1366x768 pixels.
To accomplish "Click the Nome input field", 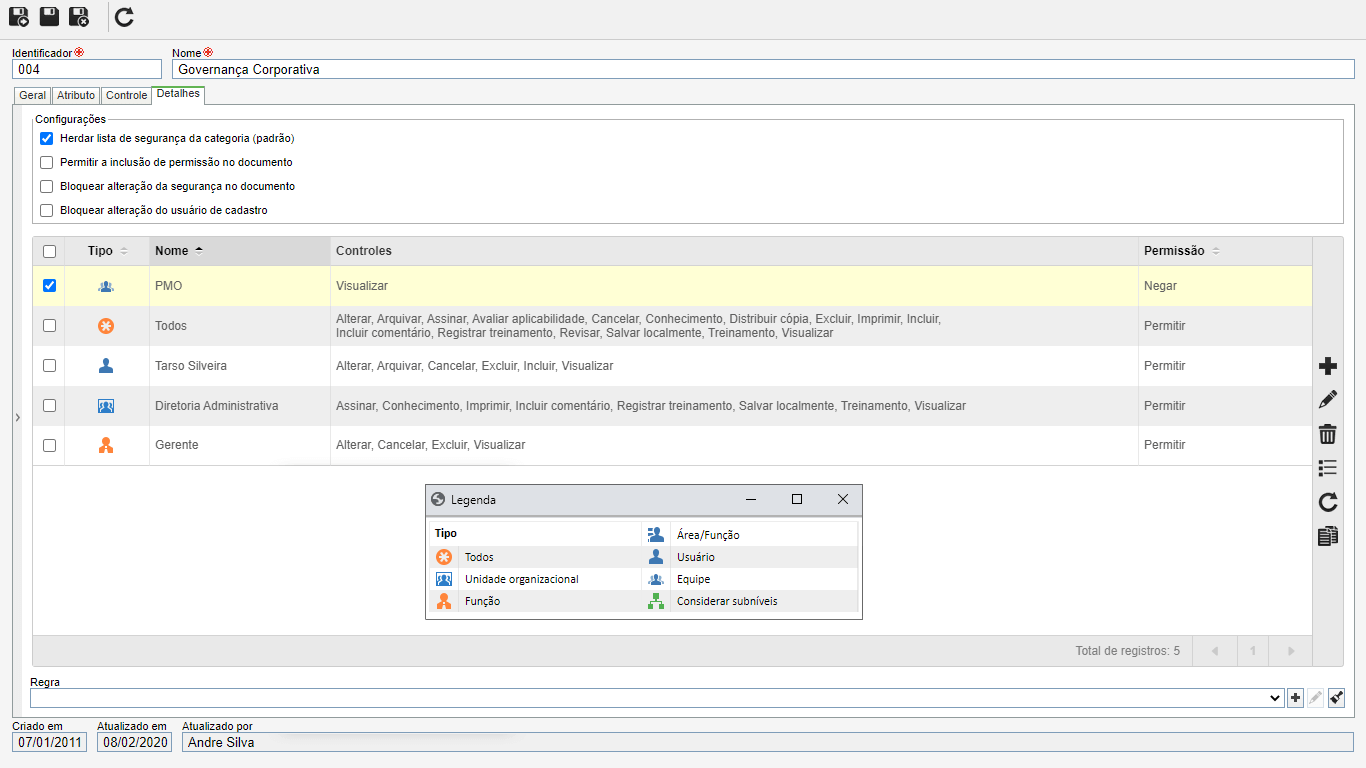I will point(764,70).
